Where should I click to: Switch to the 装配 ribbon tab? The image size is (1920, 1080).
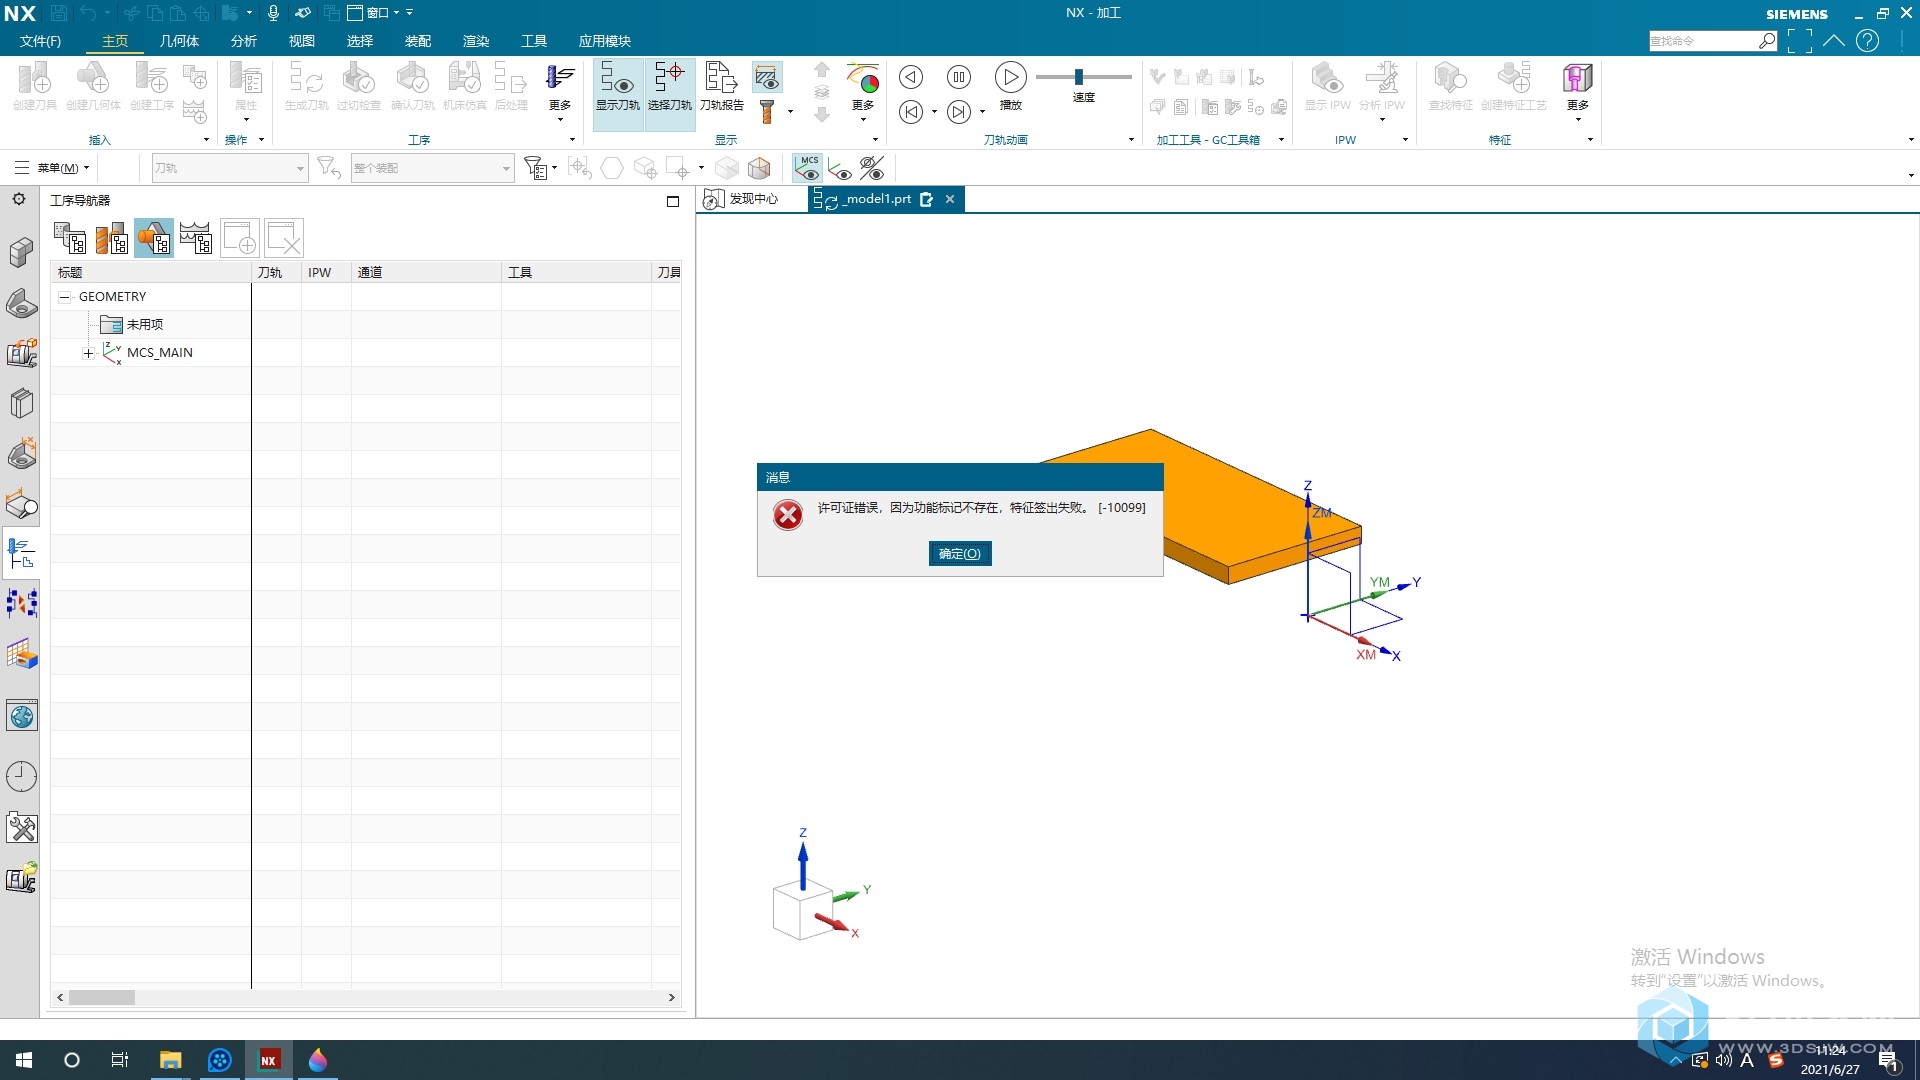tap(418, 41)
